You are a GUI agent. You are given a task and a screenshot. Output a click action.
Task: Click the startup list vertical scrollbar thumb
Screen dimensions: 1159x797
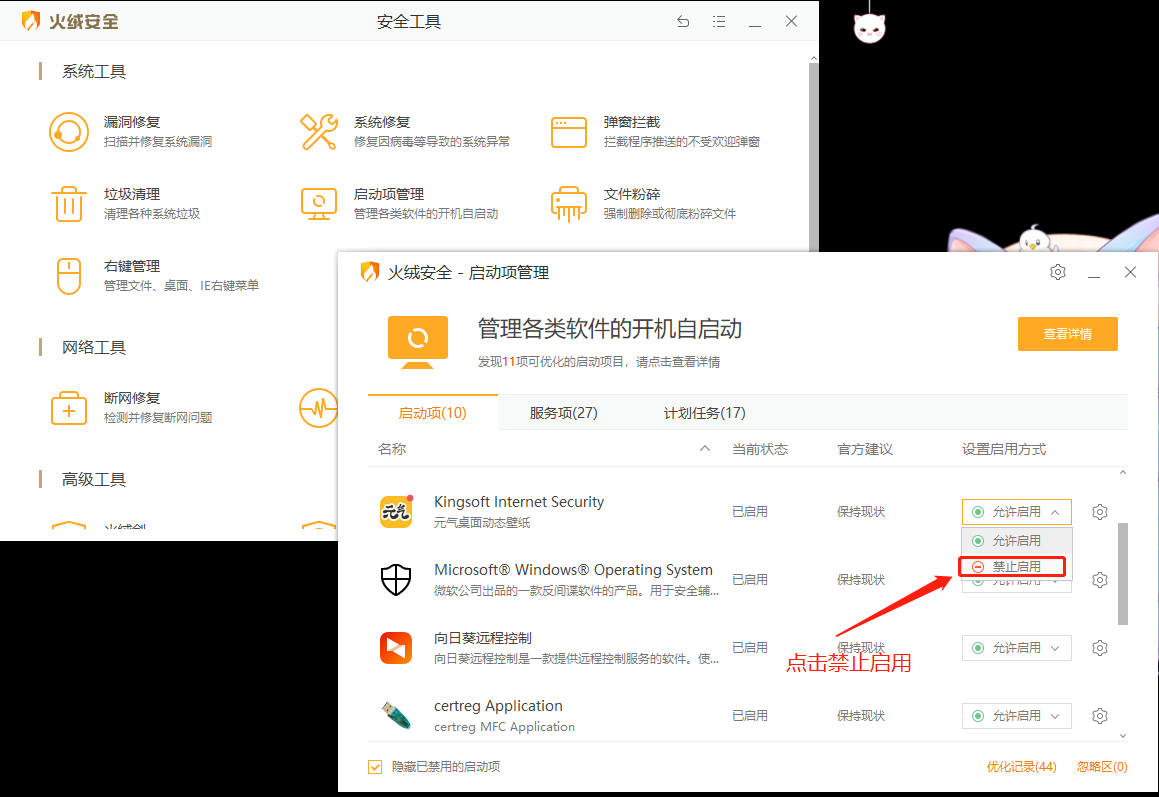tap(1123, 574)
